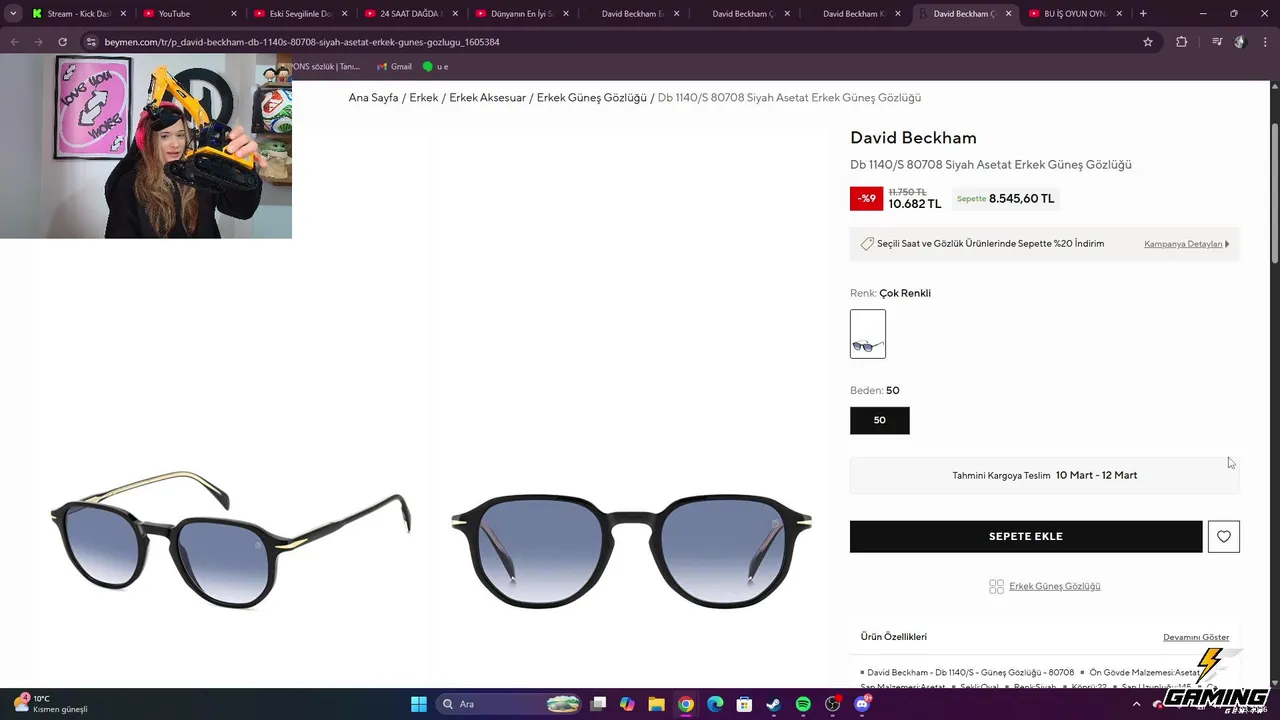The width and height of the screenshot is (1280, 720).
Task: Close the YouTube tab
Action: click(x=234, y=14)
